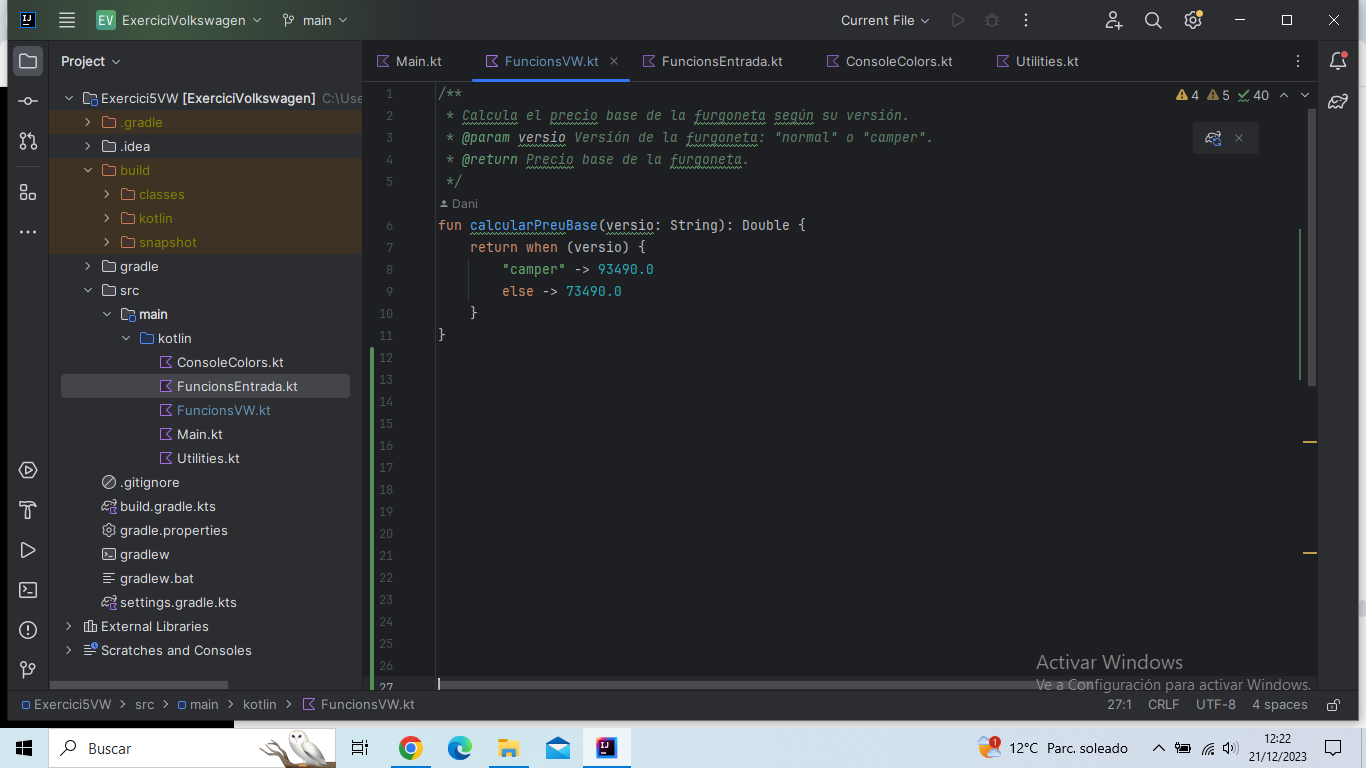1366x768 pixels.
Task: Open Microsoft Edge from the taskbar
Action: coord(459,747)
